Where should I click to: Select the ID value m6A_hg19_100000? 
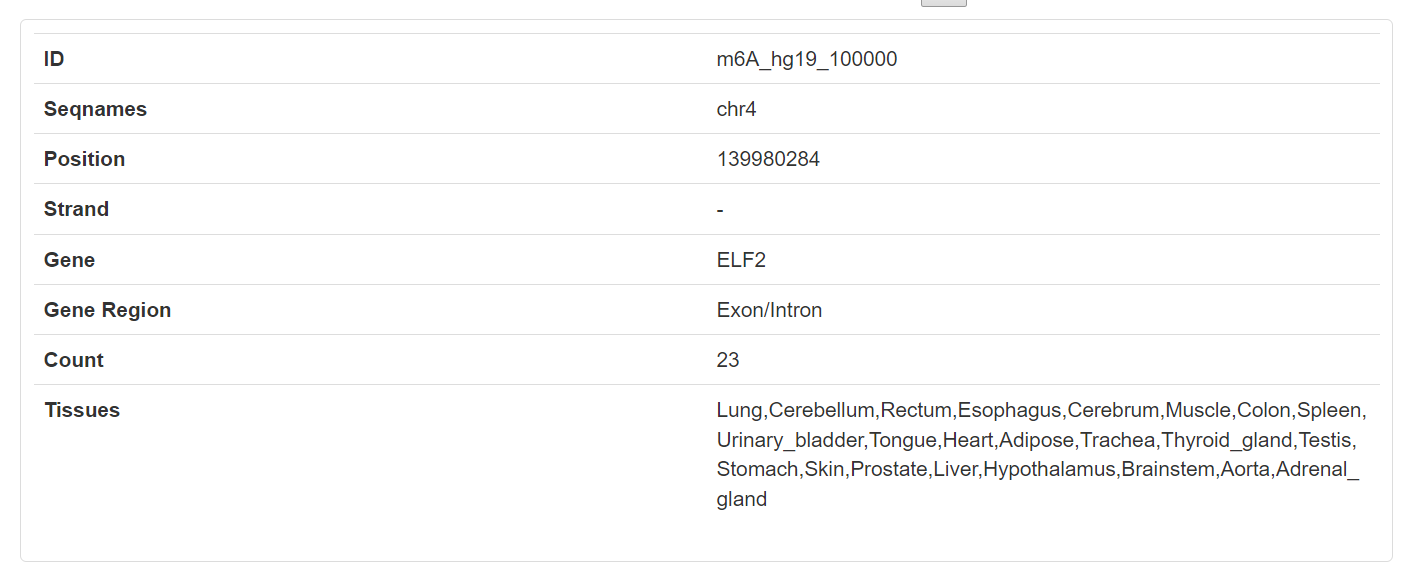pos(807,59)
